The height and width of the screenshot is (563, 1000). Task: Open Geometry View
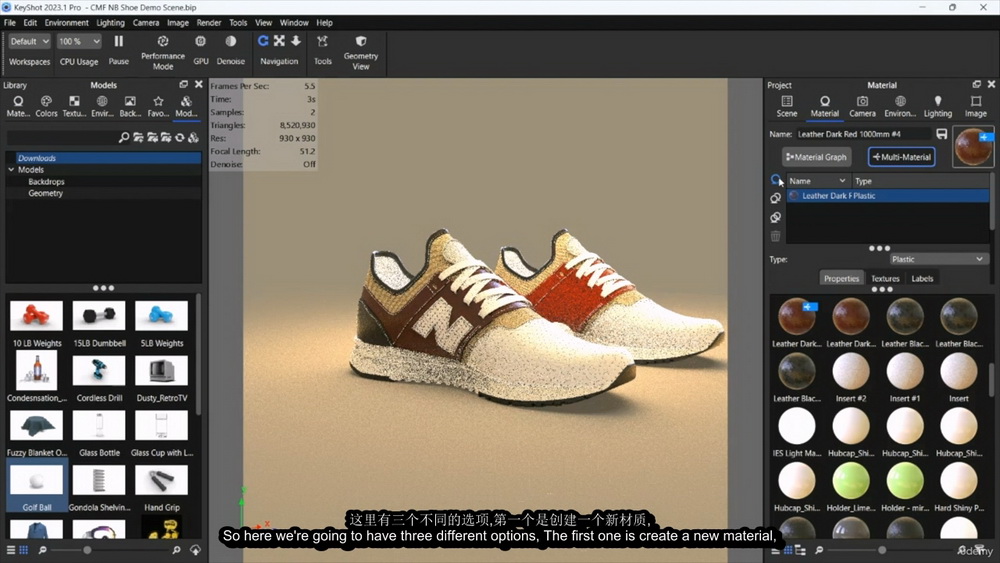(360, 52)
